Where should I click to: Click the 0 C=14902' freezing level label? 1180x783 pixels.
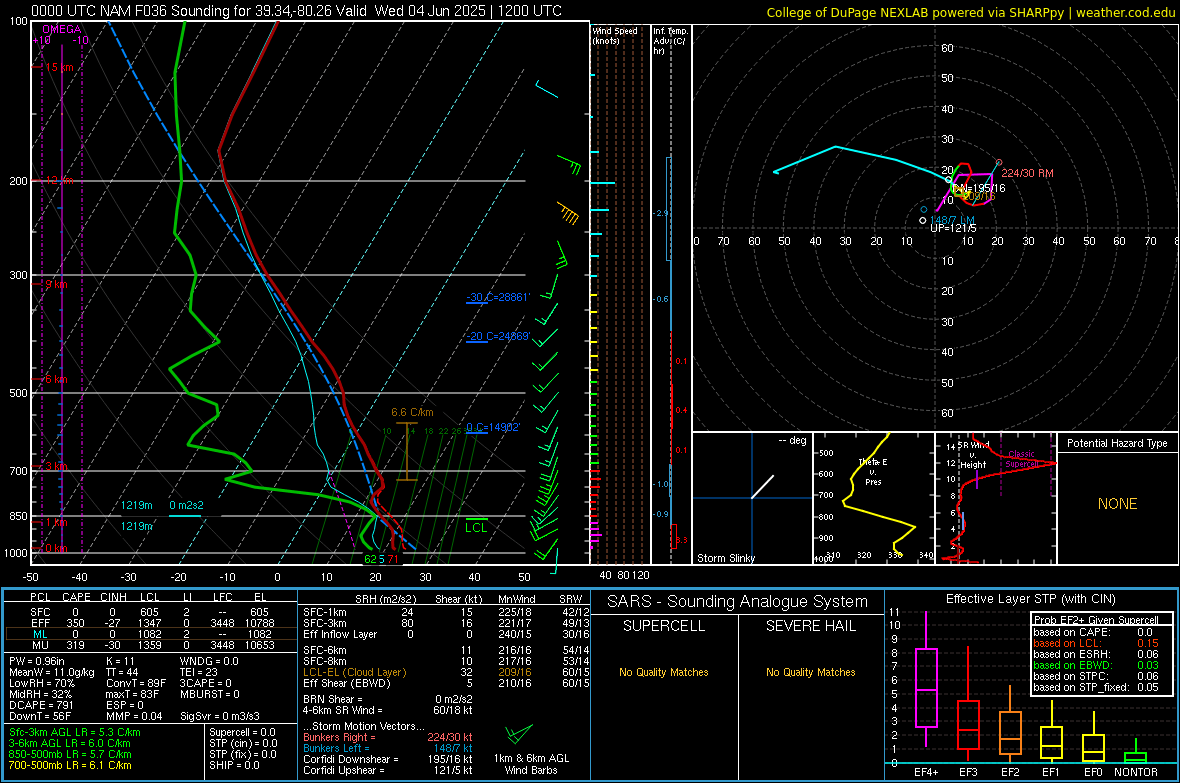coord(493,428)
